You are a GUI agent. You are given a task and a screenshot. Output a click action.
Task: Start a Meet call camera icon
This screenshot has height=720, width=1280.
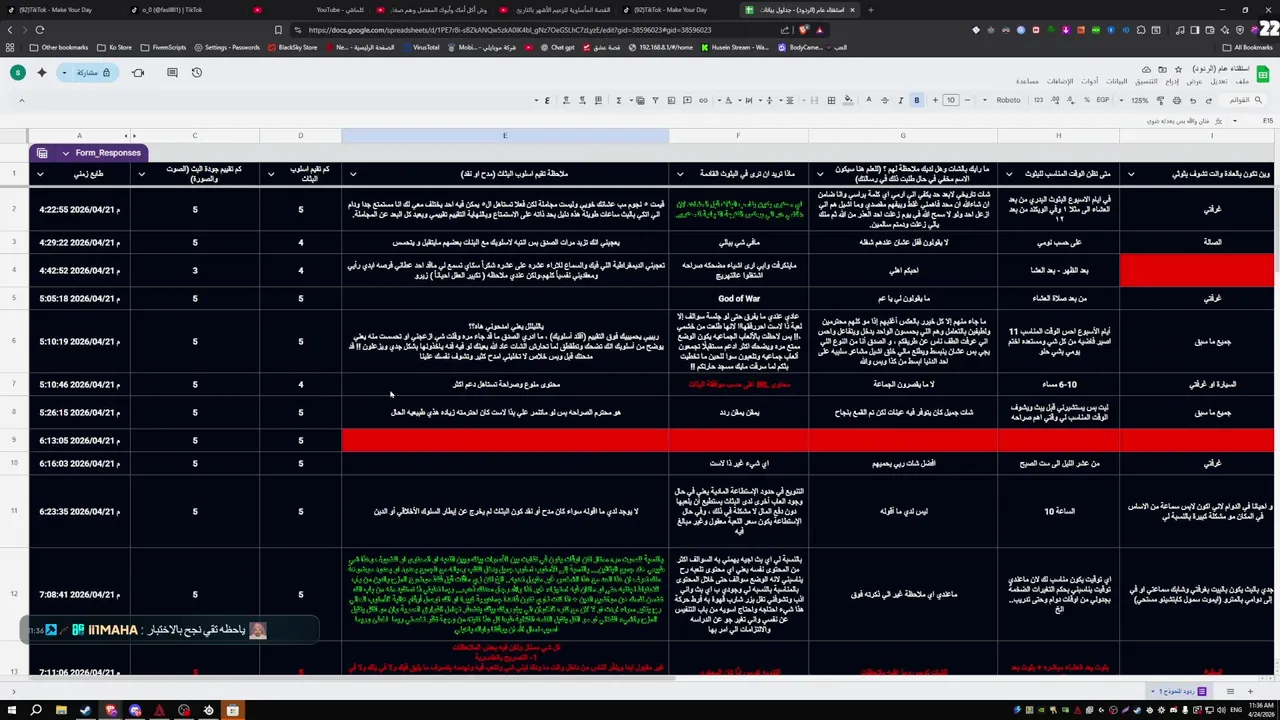[x=138, y=72]
